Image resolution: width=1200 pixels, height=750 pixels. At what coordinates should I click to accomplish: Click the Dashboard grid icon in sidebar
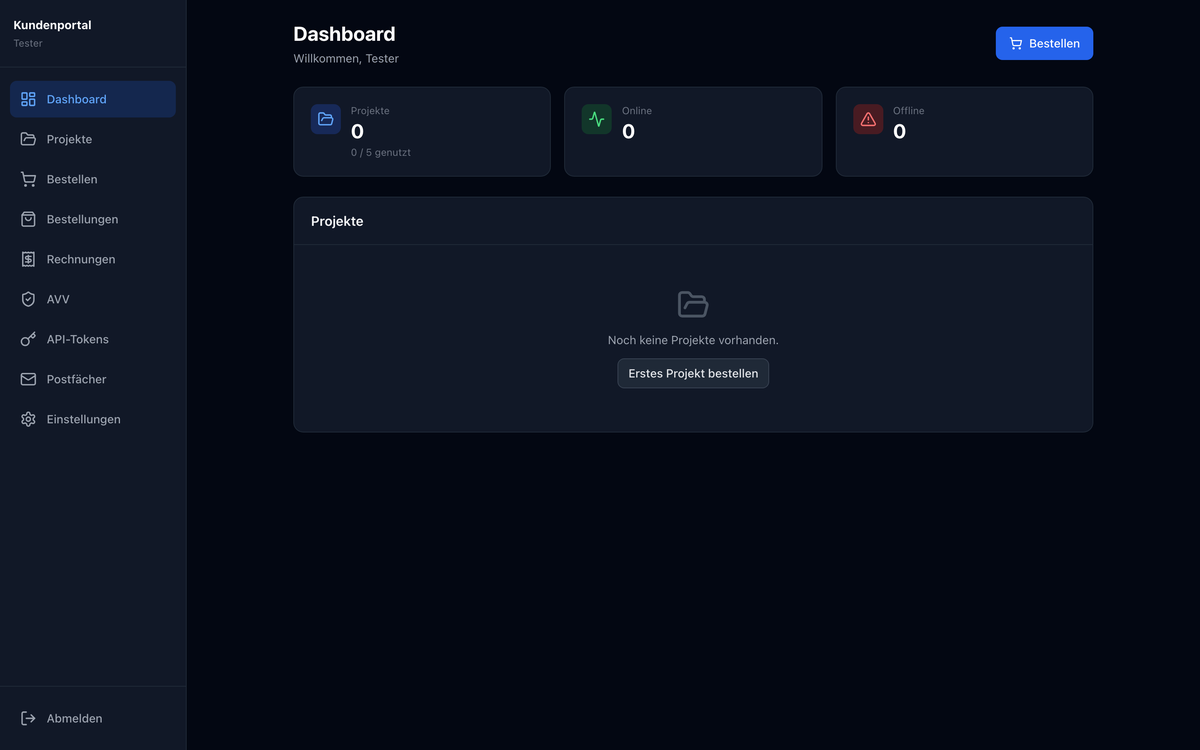[x=28, y=99]
